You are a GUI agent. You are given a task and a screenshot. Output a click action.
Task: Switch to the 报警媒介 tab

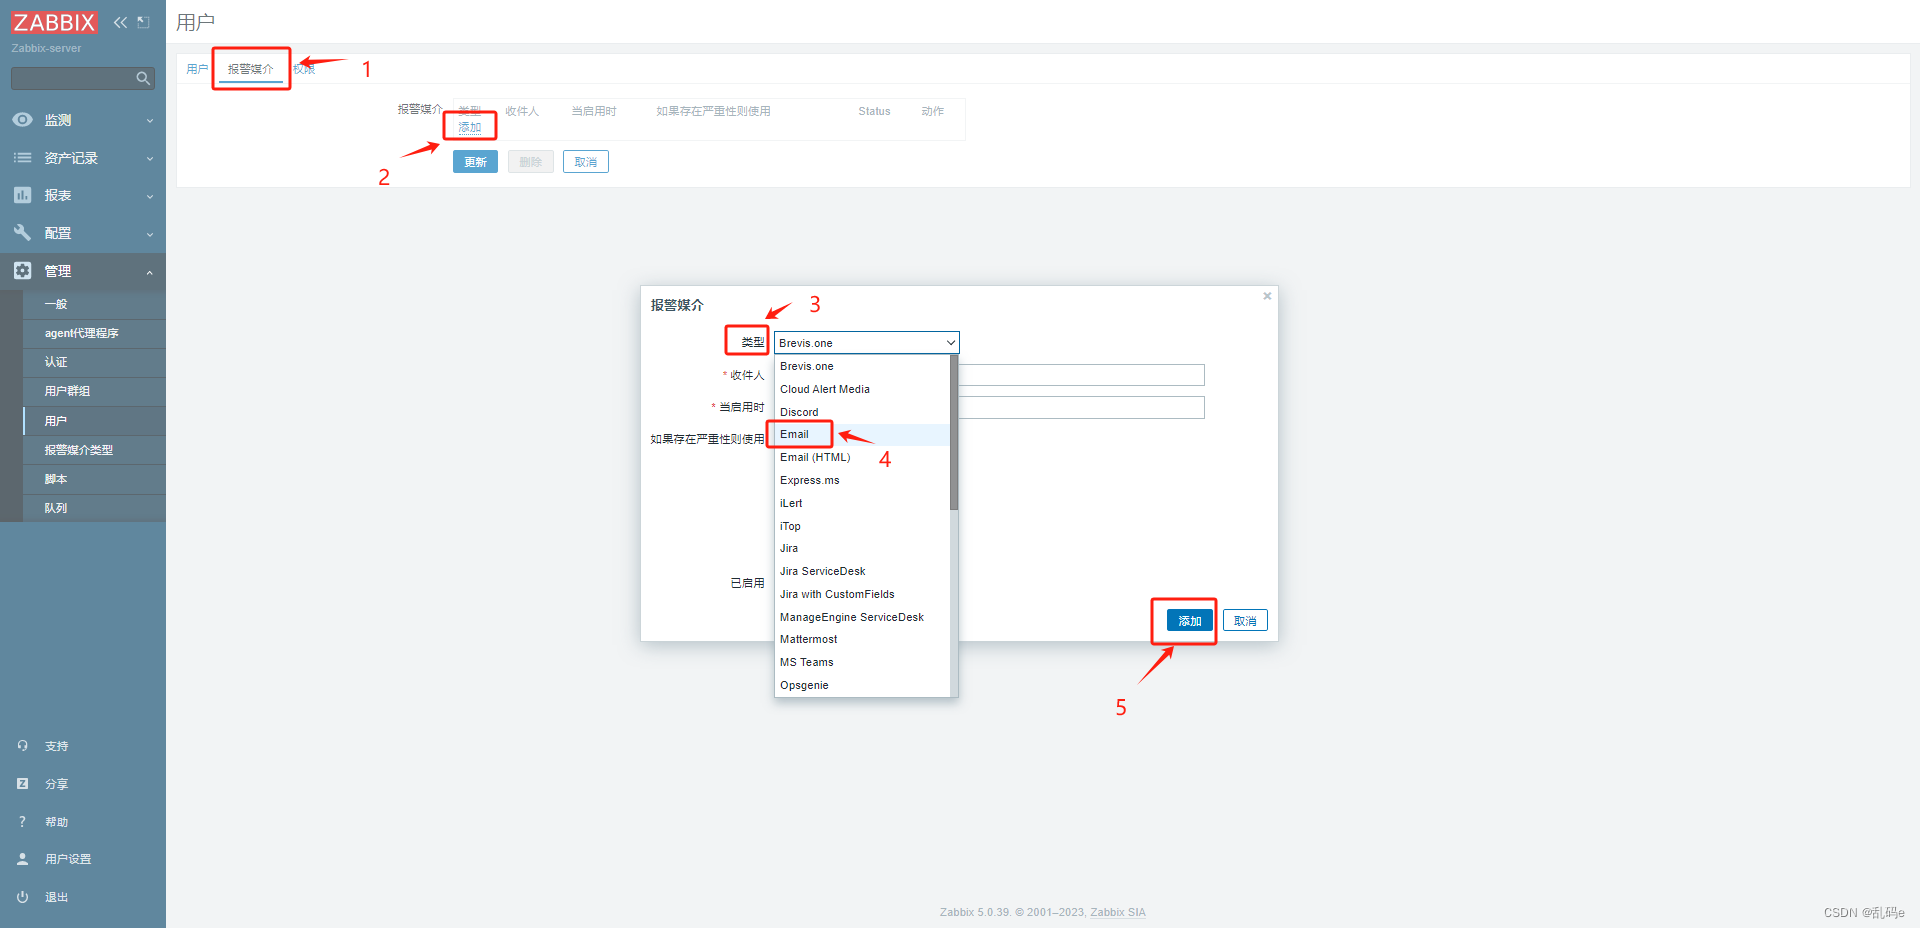click(x=250, y=69)
